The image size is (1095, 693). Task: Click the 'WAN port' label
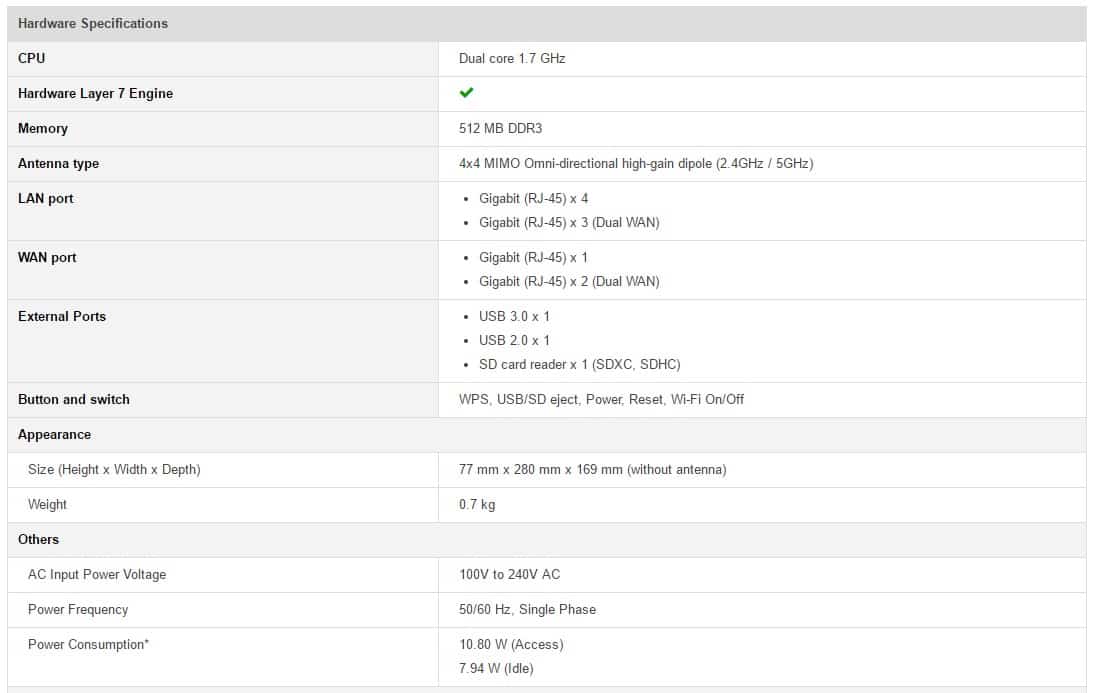pyautogui.click(x=47, y=257)
